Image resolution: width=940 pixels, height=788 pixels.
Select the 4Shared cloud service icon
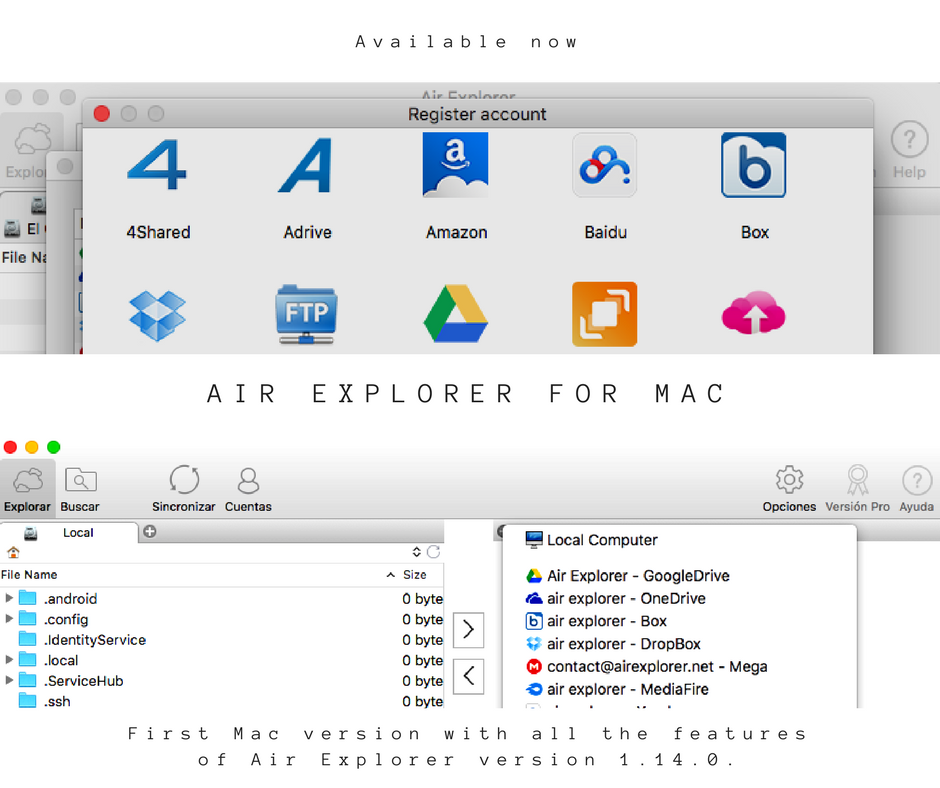(157, 167)
